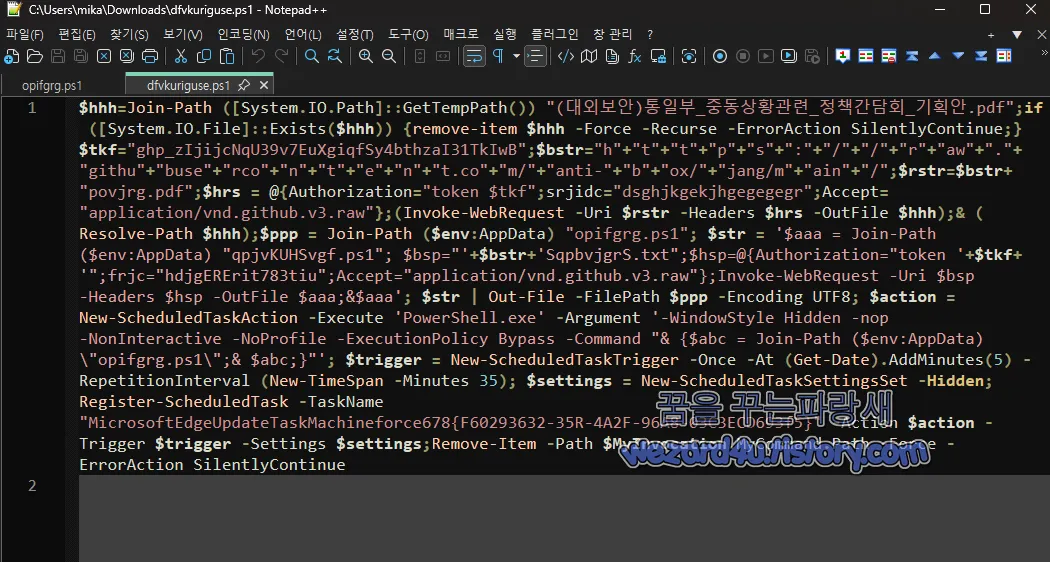Close the dfvkuriguse.ps1 tab

(x=264, y=85)
